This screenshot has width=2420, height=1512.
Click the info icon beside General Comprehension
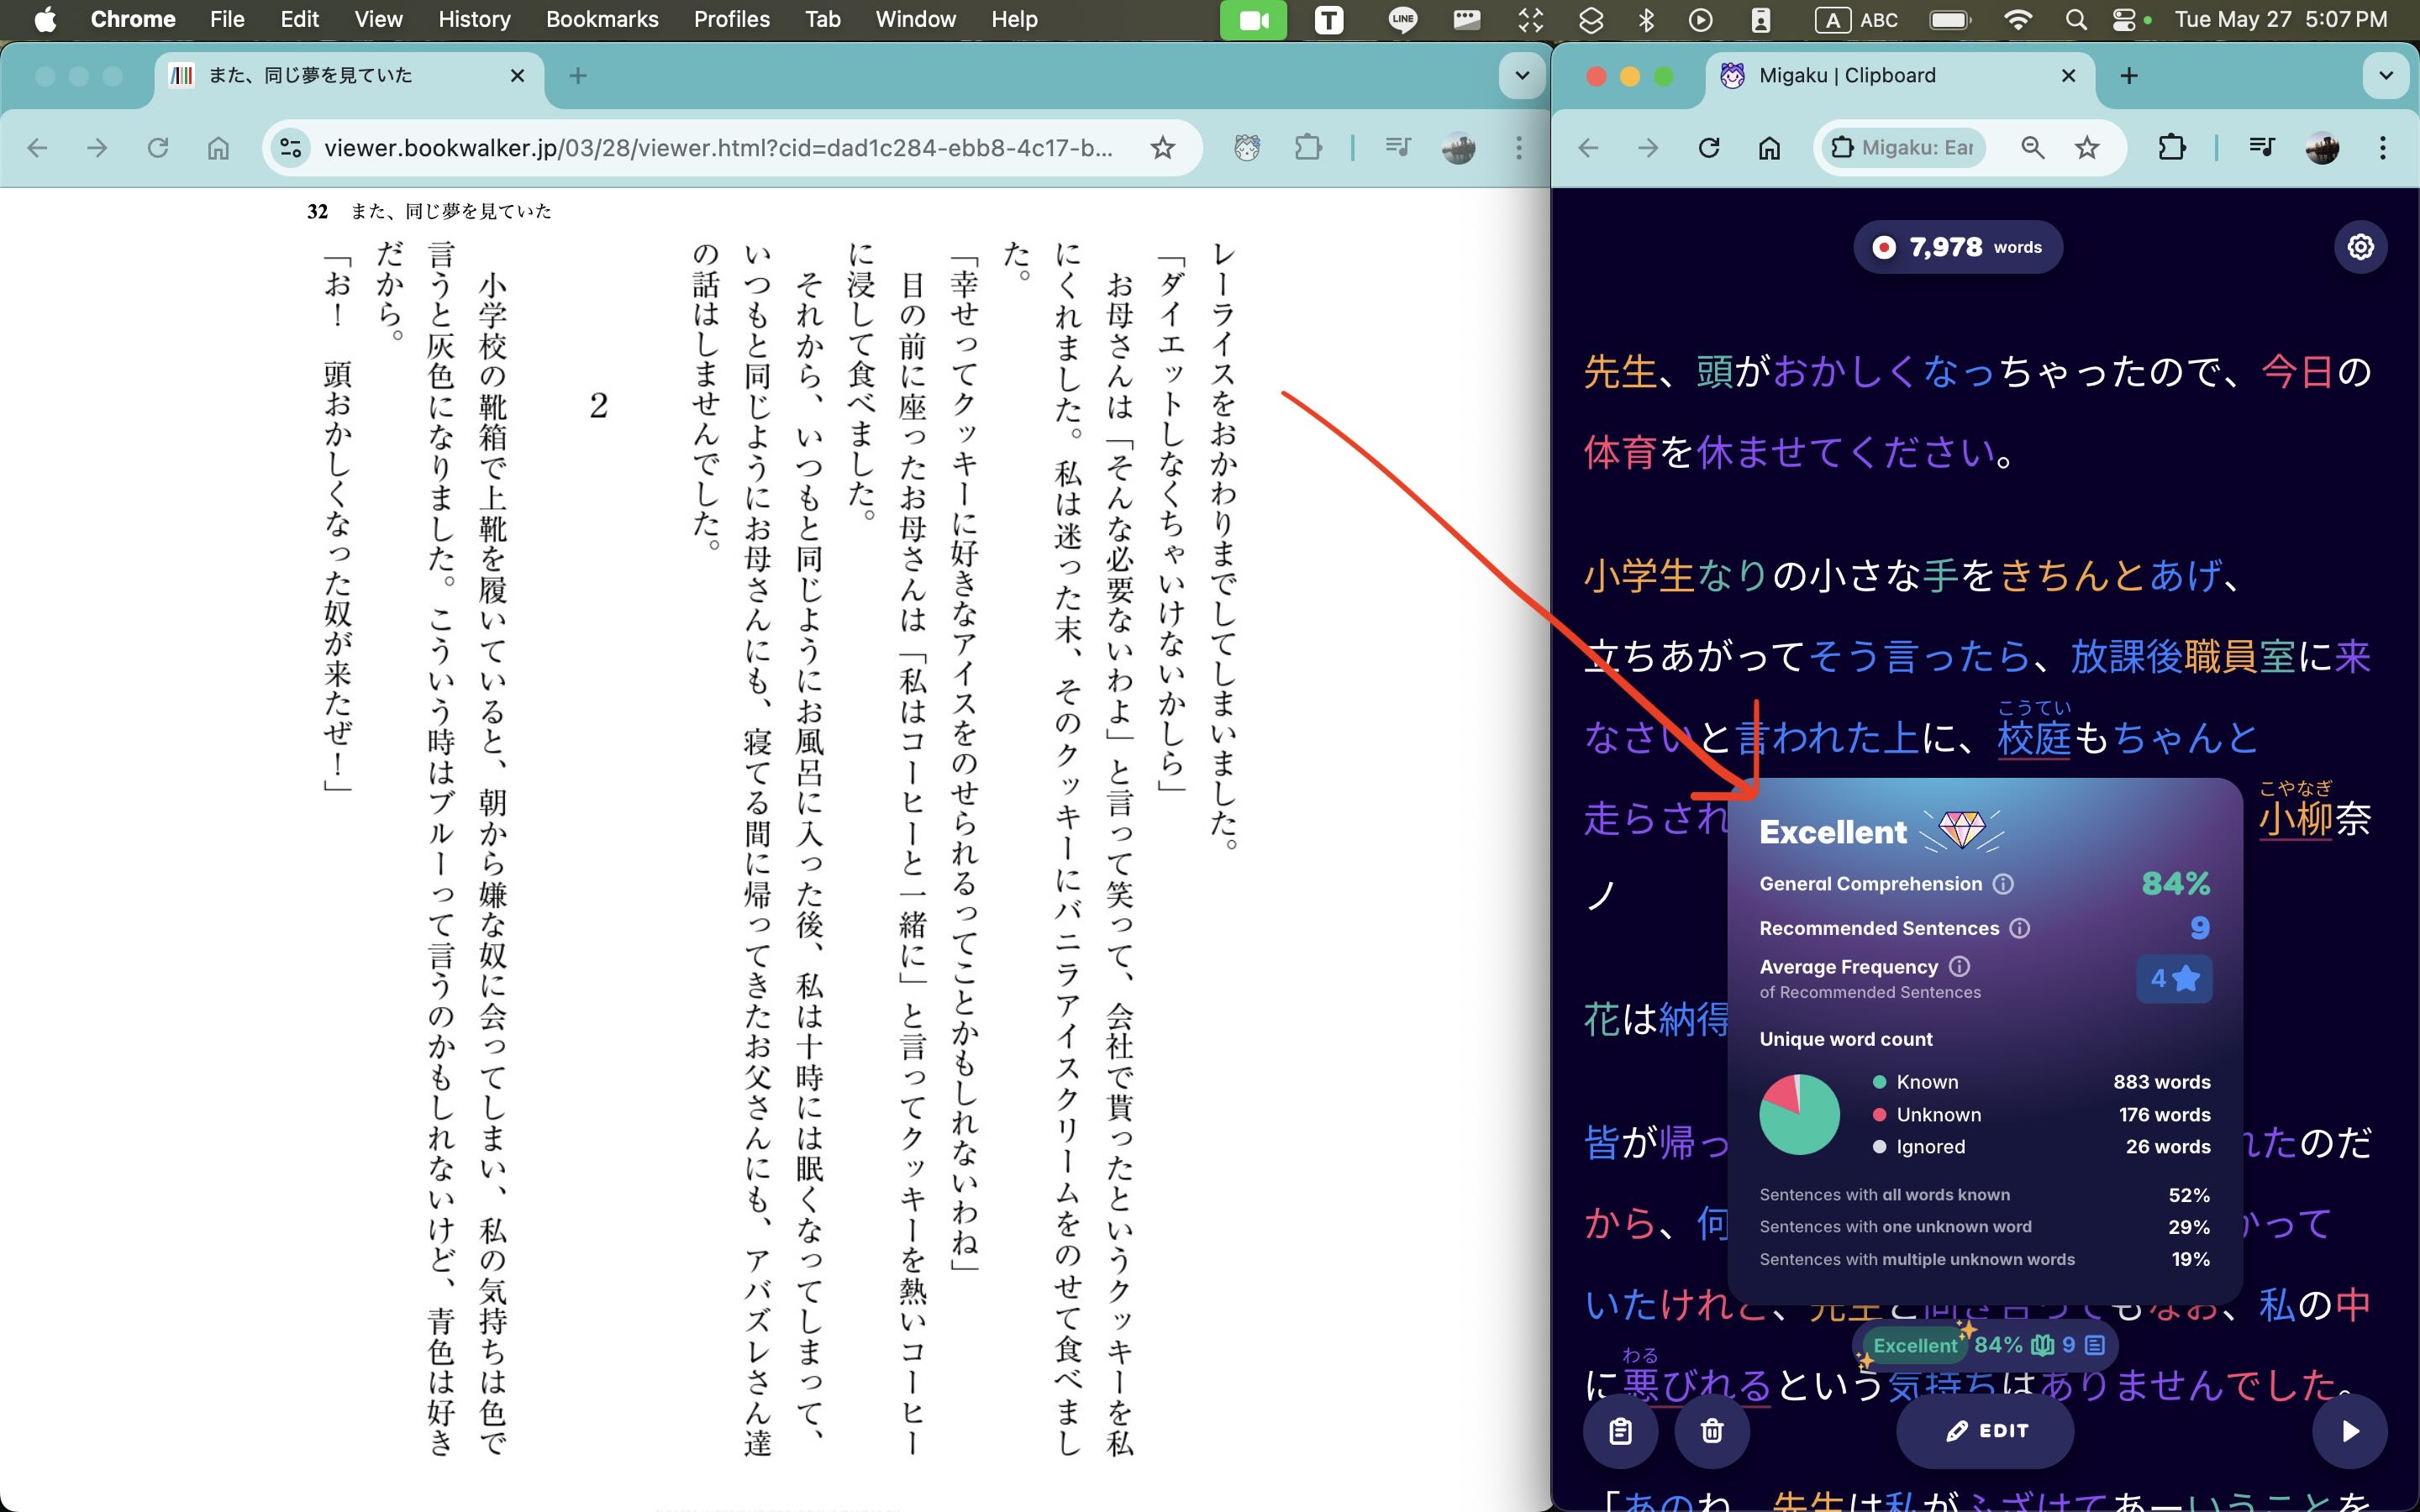2003,884
